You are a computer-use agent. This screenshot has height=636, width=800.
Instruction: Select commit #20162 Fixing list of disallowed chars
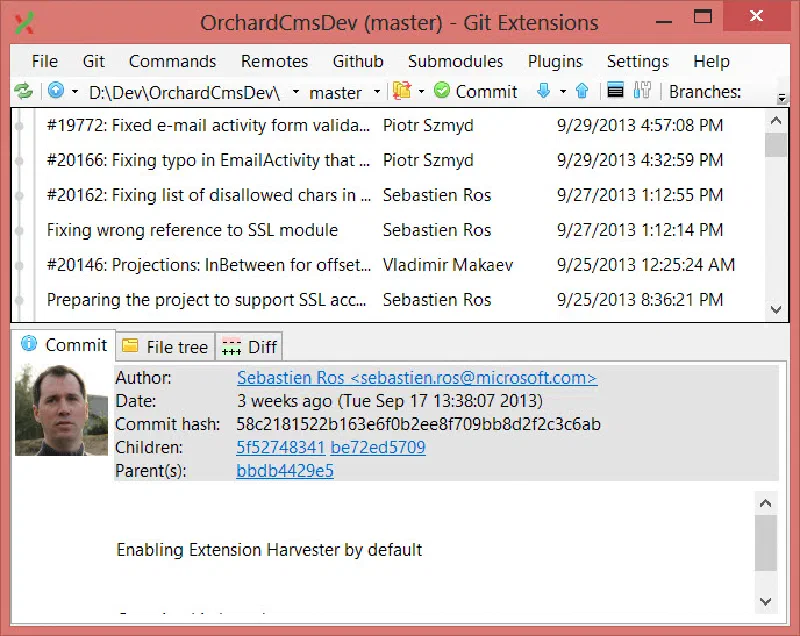pyautogui.click(x=388, y=195)
